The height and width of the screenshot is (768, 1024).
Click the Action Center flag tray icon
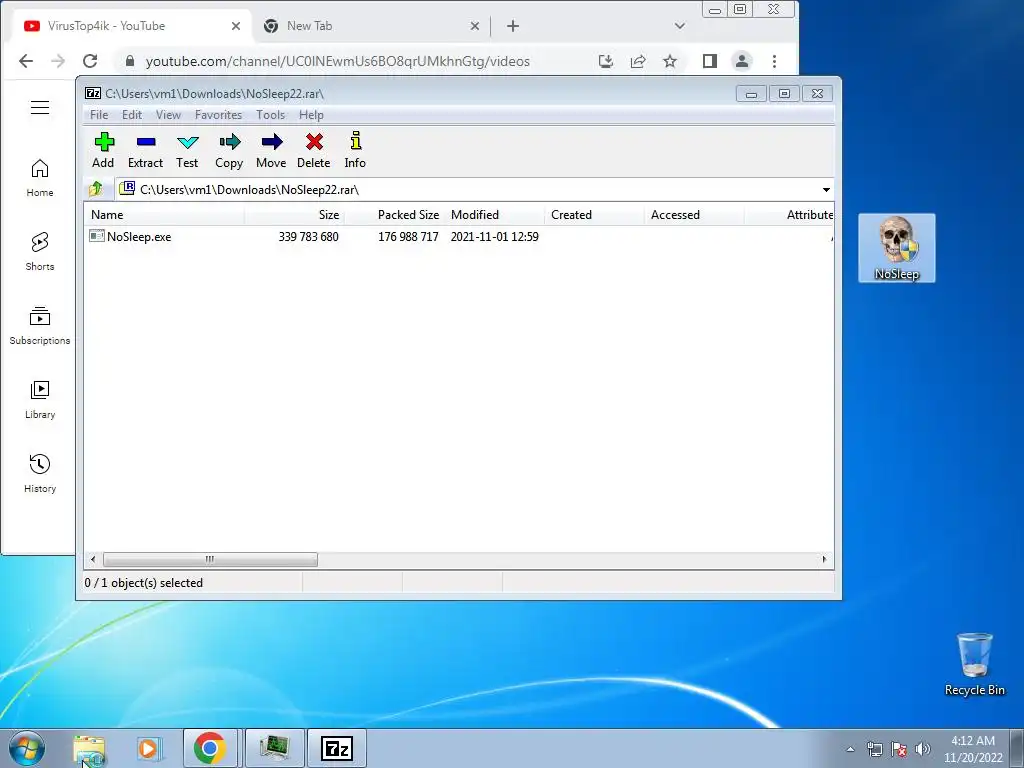click(899, 749)
